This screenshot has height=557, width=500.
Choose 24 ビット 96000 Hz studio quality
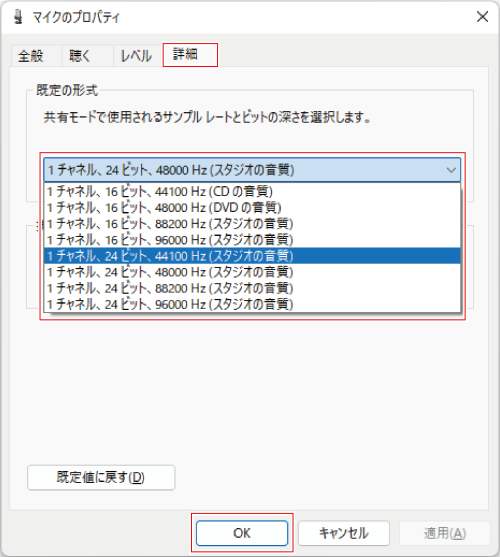pos(252,304)
